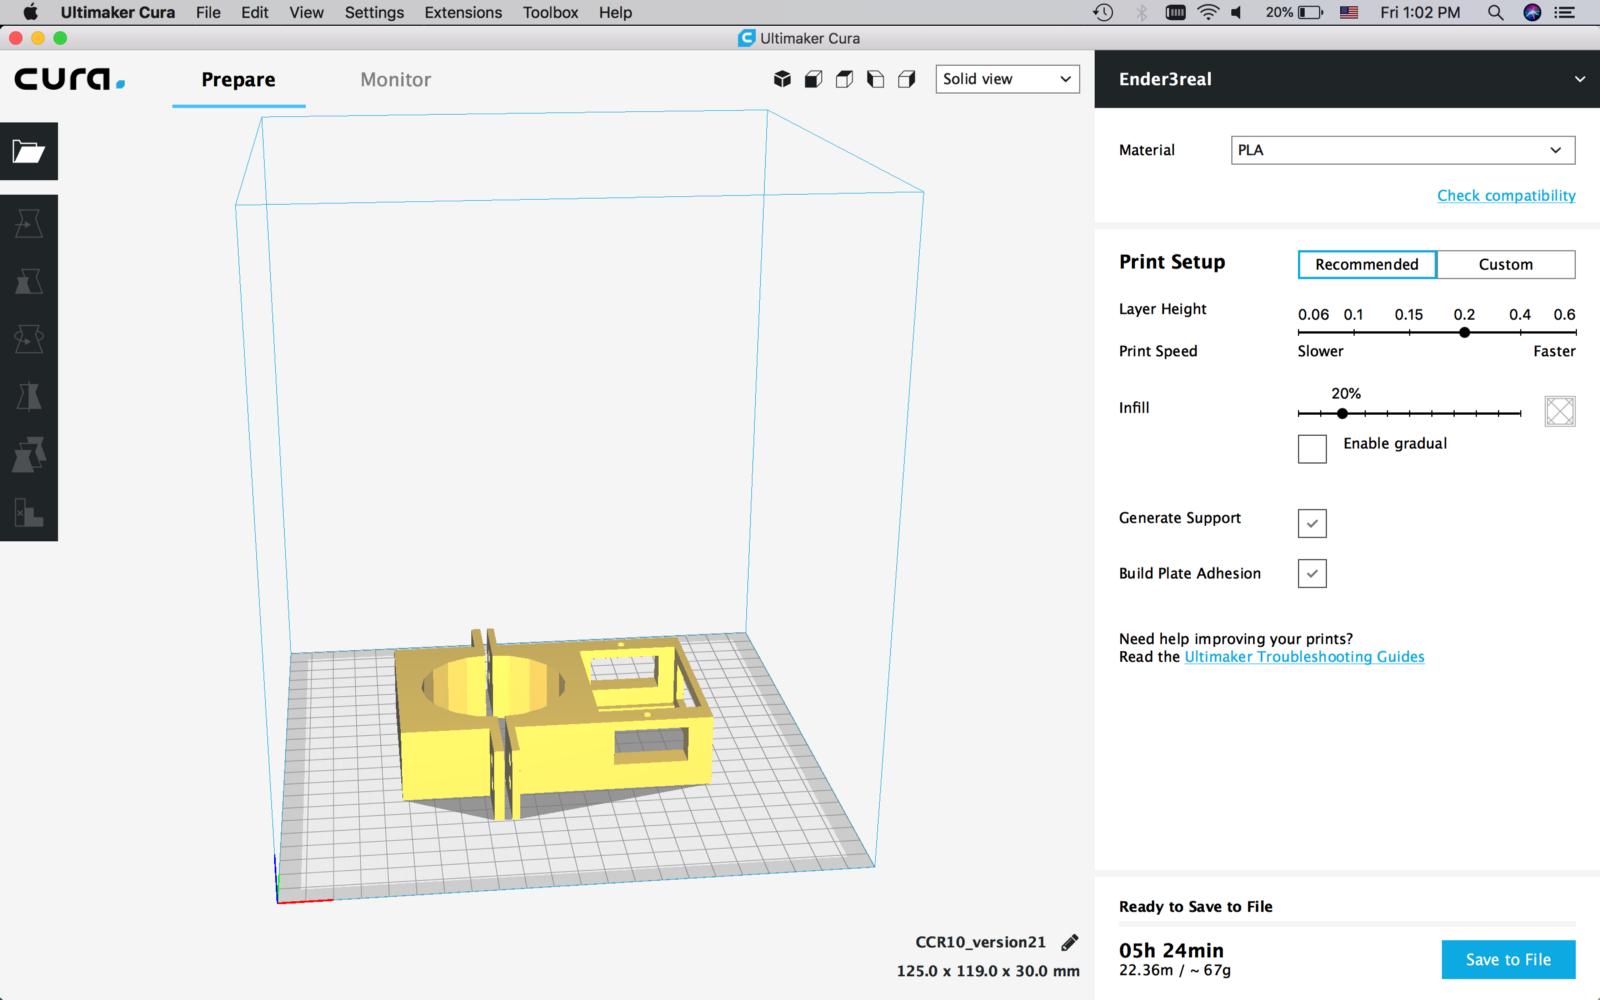1600x1000 pixels.
Task: Open the Ultimaker Troubleshooting Guides link
Action: [1304, 657]
